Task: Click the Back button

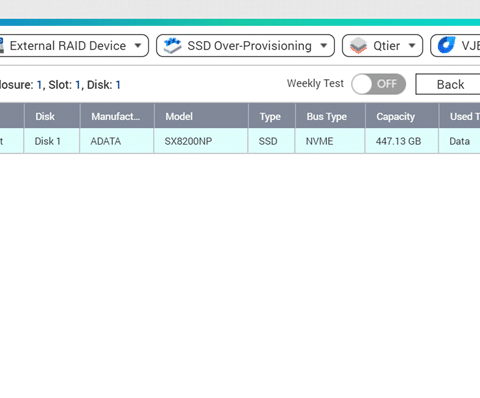Action: 448,84
